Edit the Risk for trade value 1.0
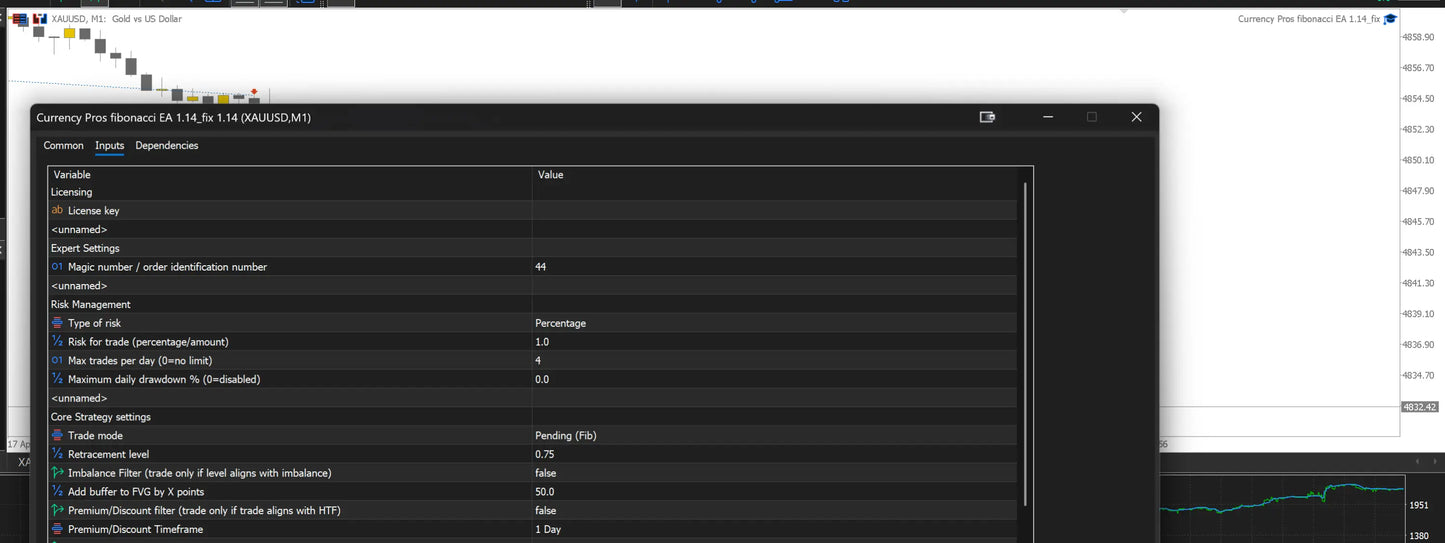This screenshot has width=1445, height=543. (x=774, y=342)
